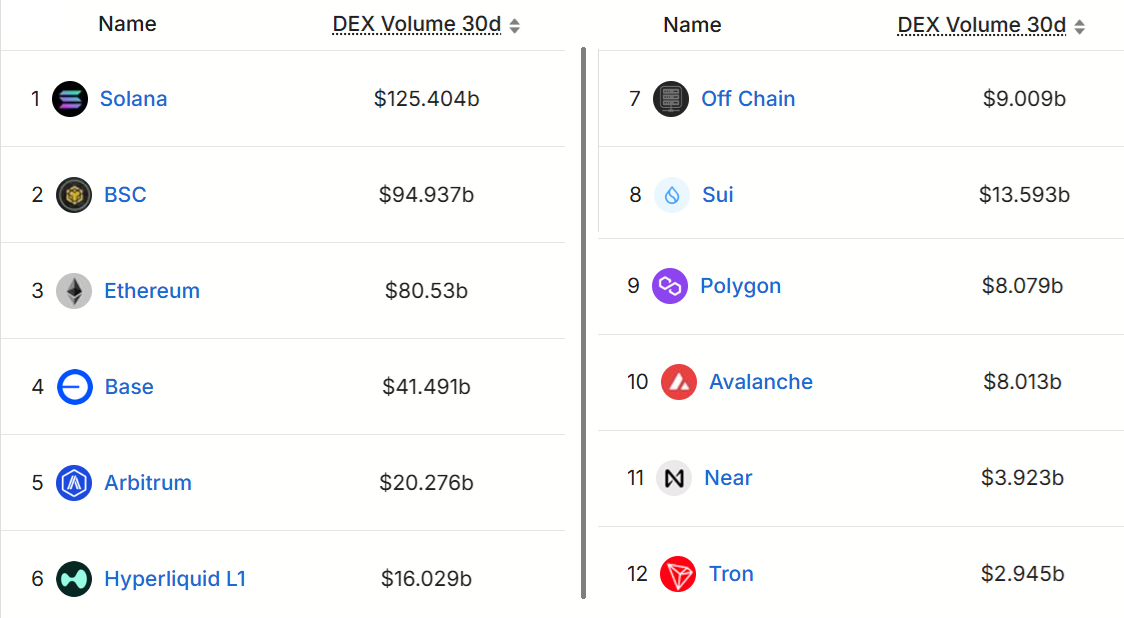Image resolution: width=1124 pixels, height=618 pixels.
Task: Click the right Name column header
Action: click(691, 23)
